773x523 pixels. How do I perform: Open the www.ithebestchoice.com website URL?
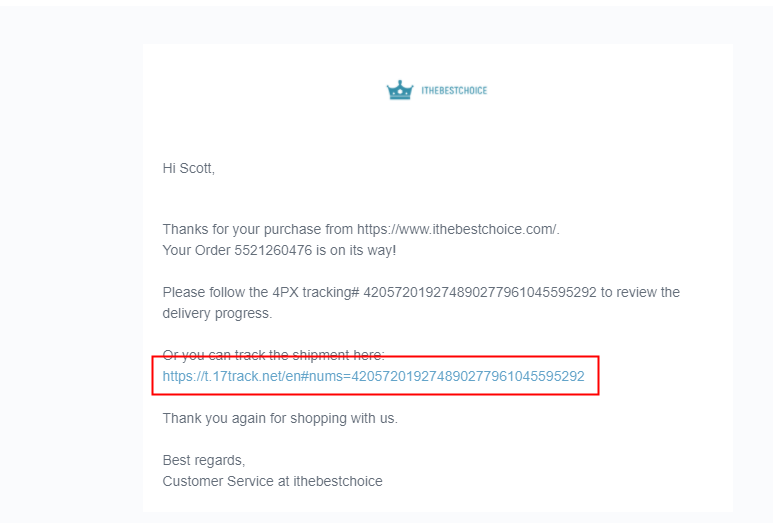pyautogui.click(x=456, y=229)
